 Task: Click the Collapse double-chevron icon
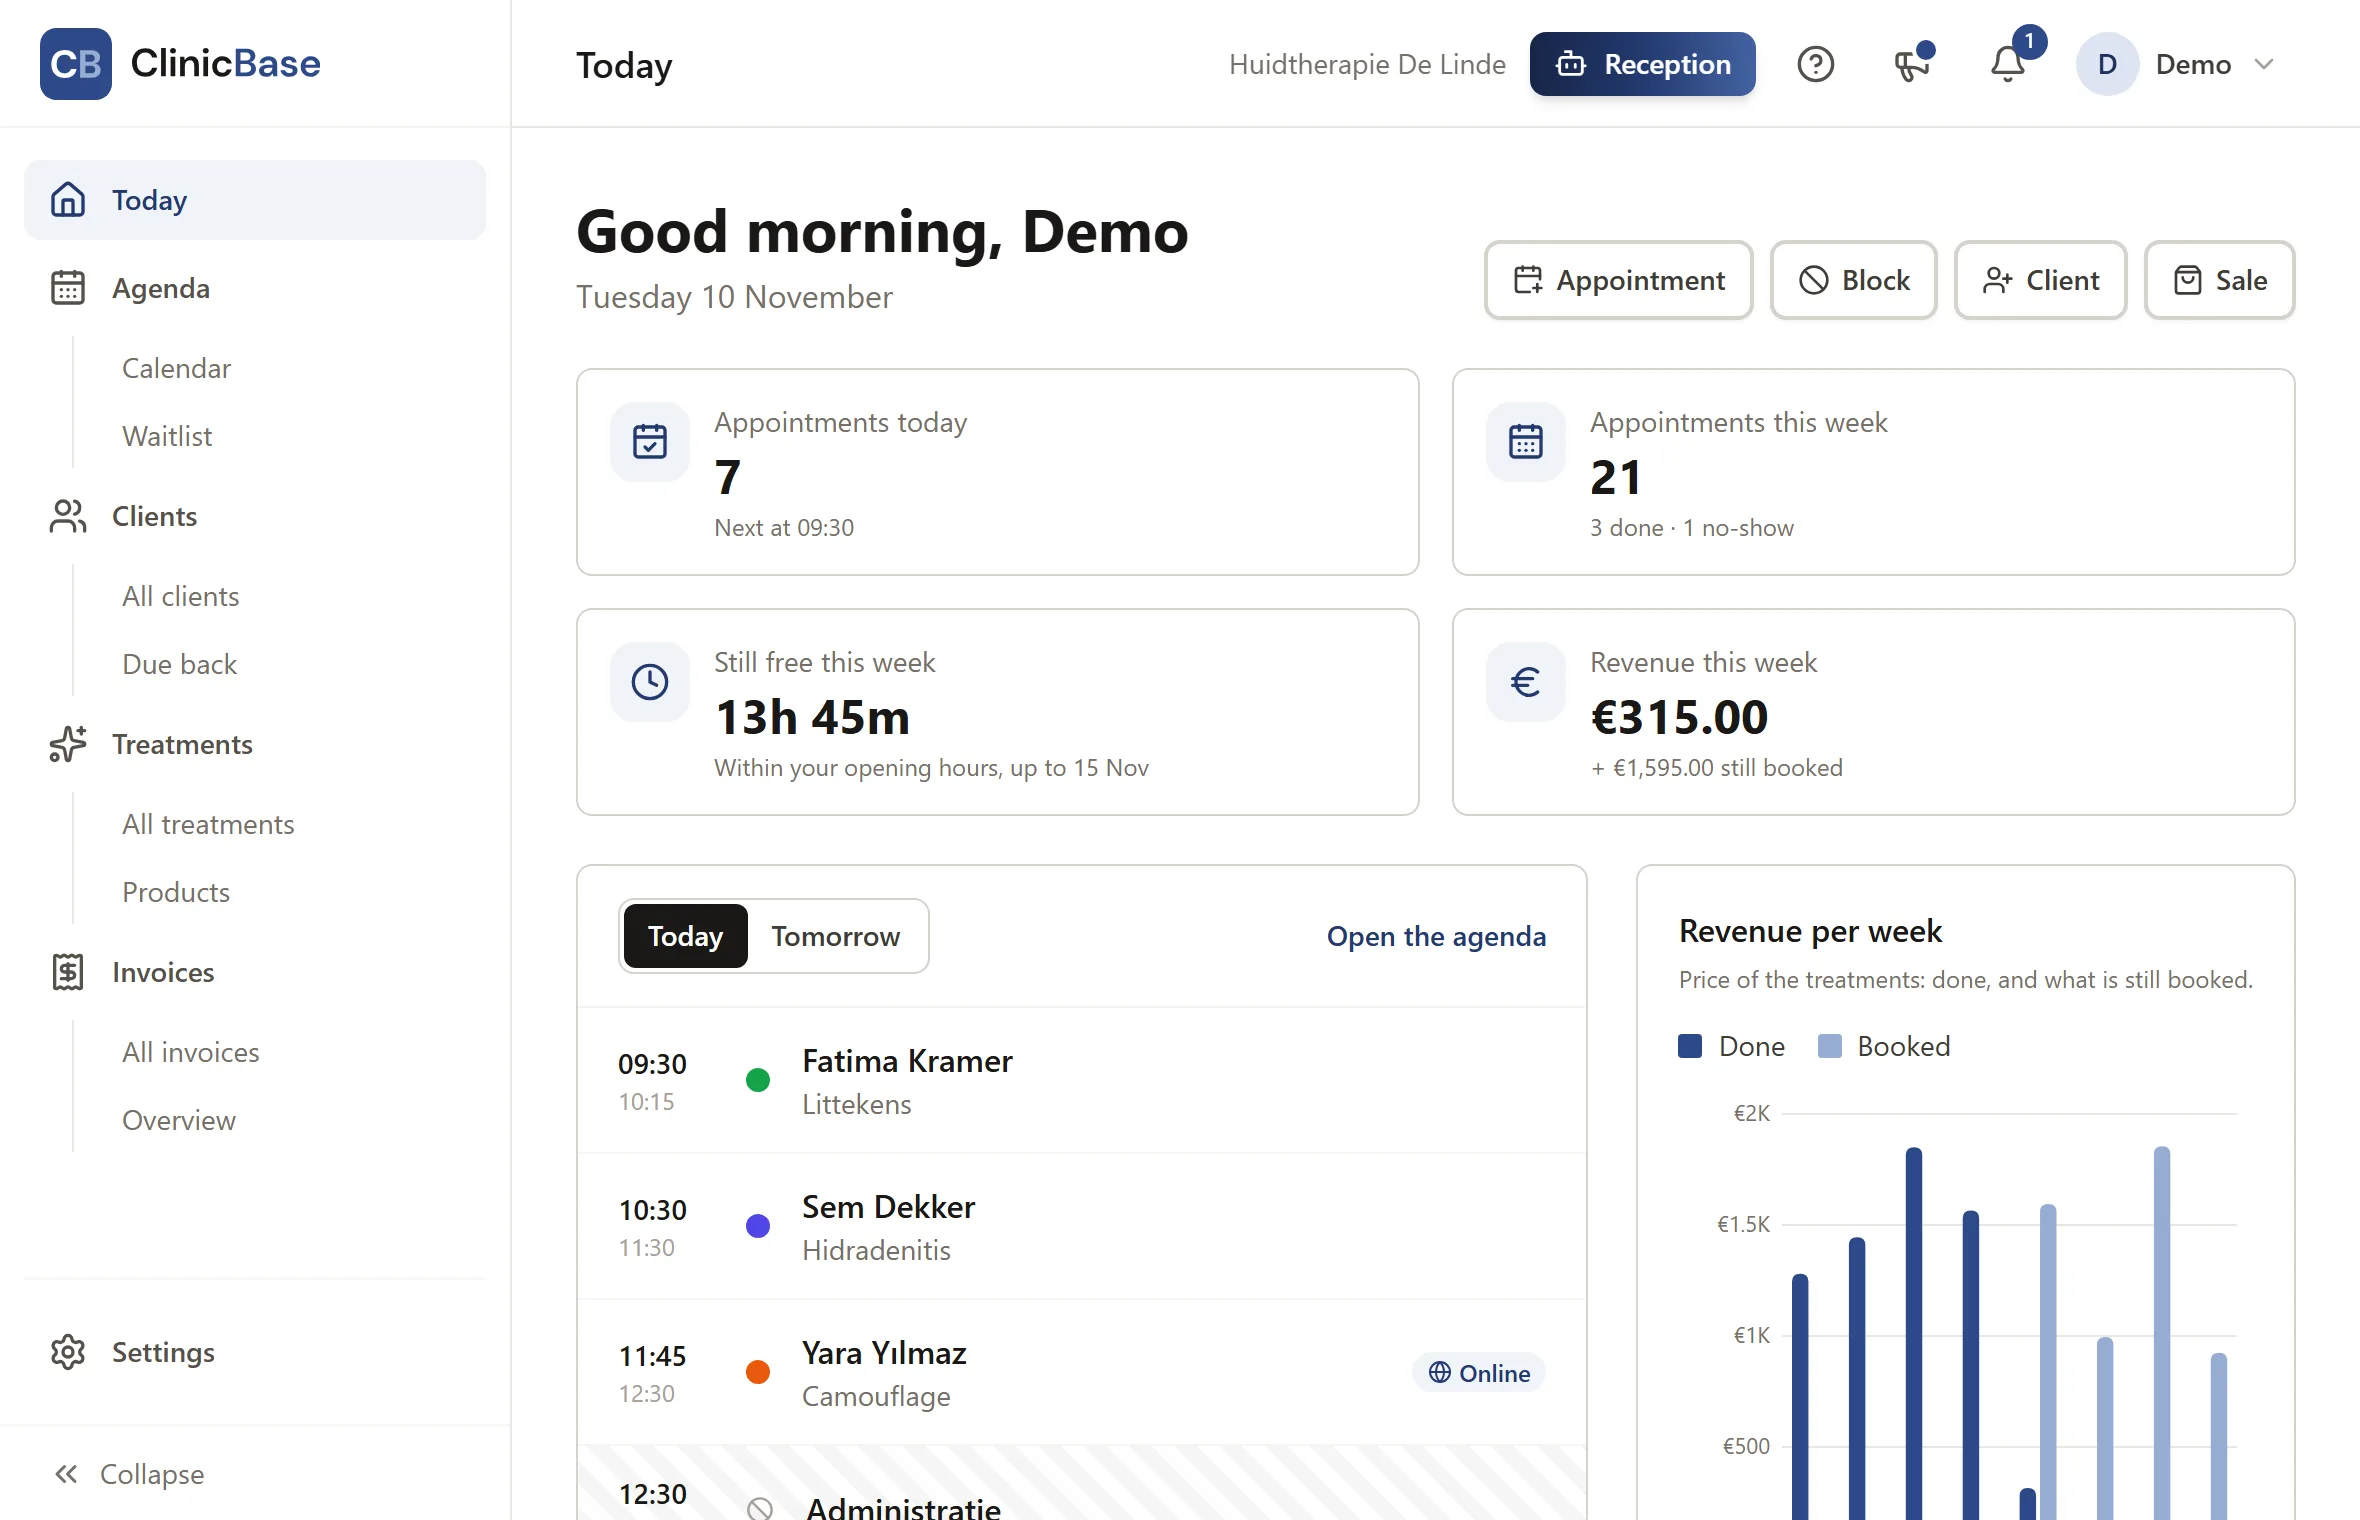point(67,1474)
